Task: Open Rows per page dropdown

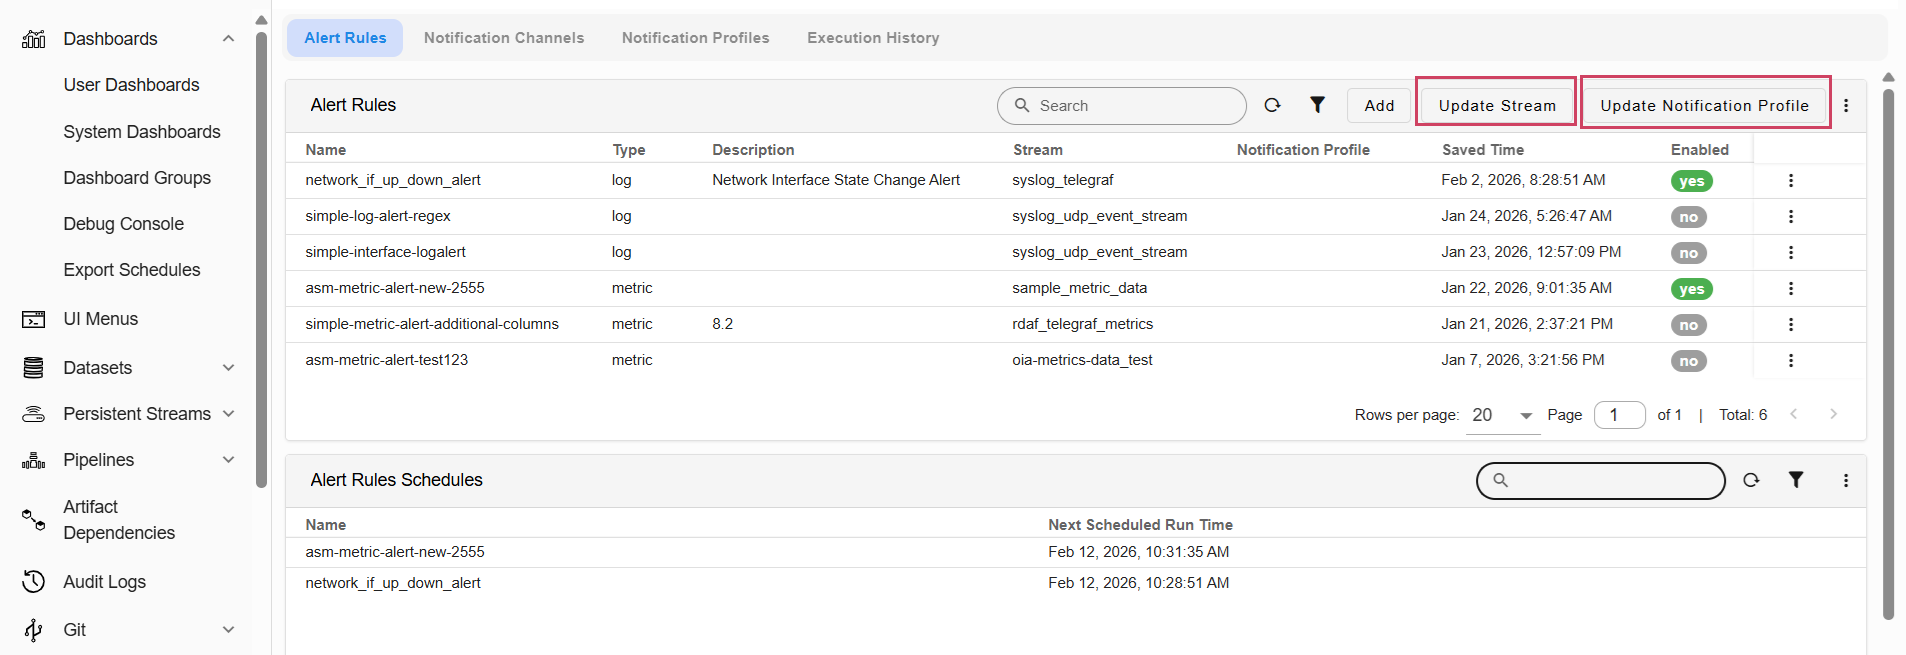Action: (x=1502, y=415)
